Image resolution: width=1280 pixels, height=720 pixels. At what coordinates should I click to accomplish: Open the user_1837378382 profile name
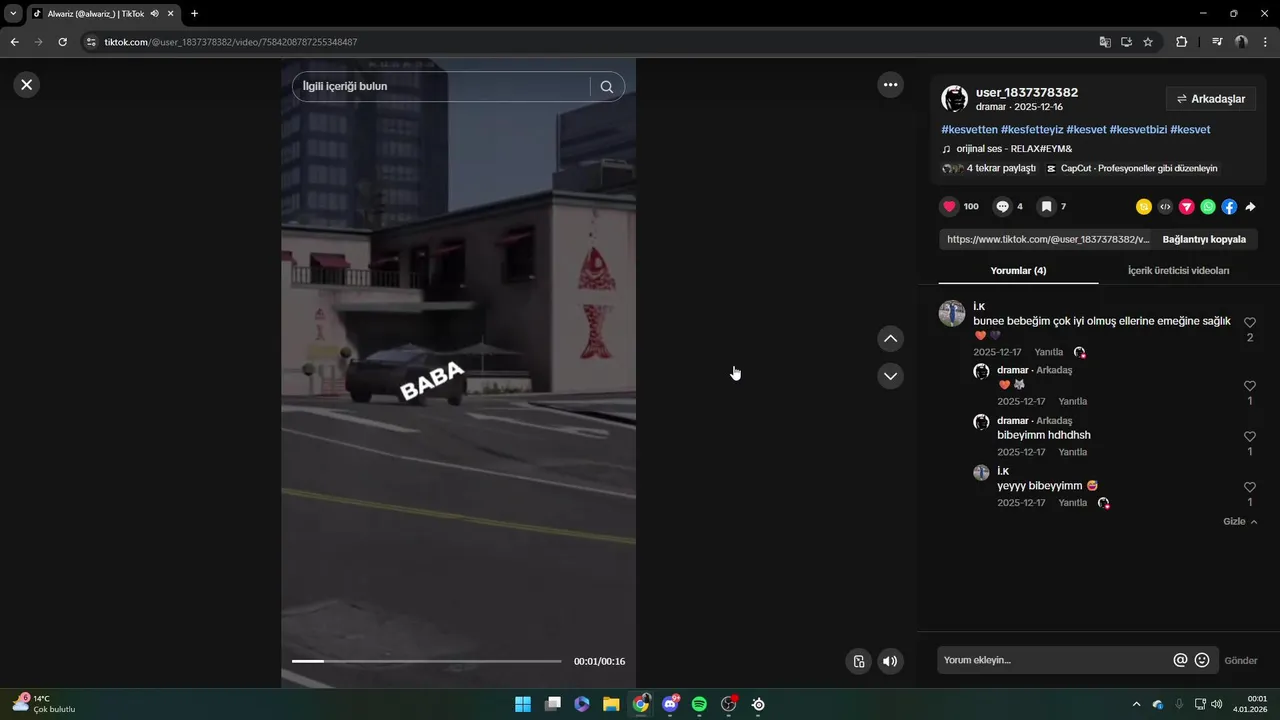[x=1027, y=92]
